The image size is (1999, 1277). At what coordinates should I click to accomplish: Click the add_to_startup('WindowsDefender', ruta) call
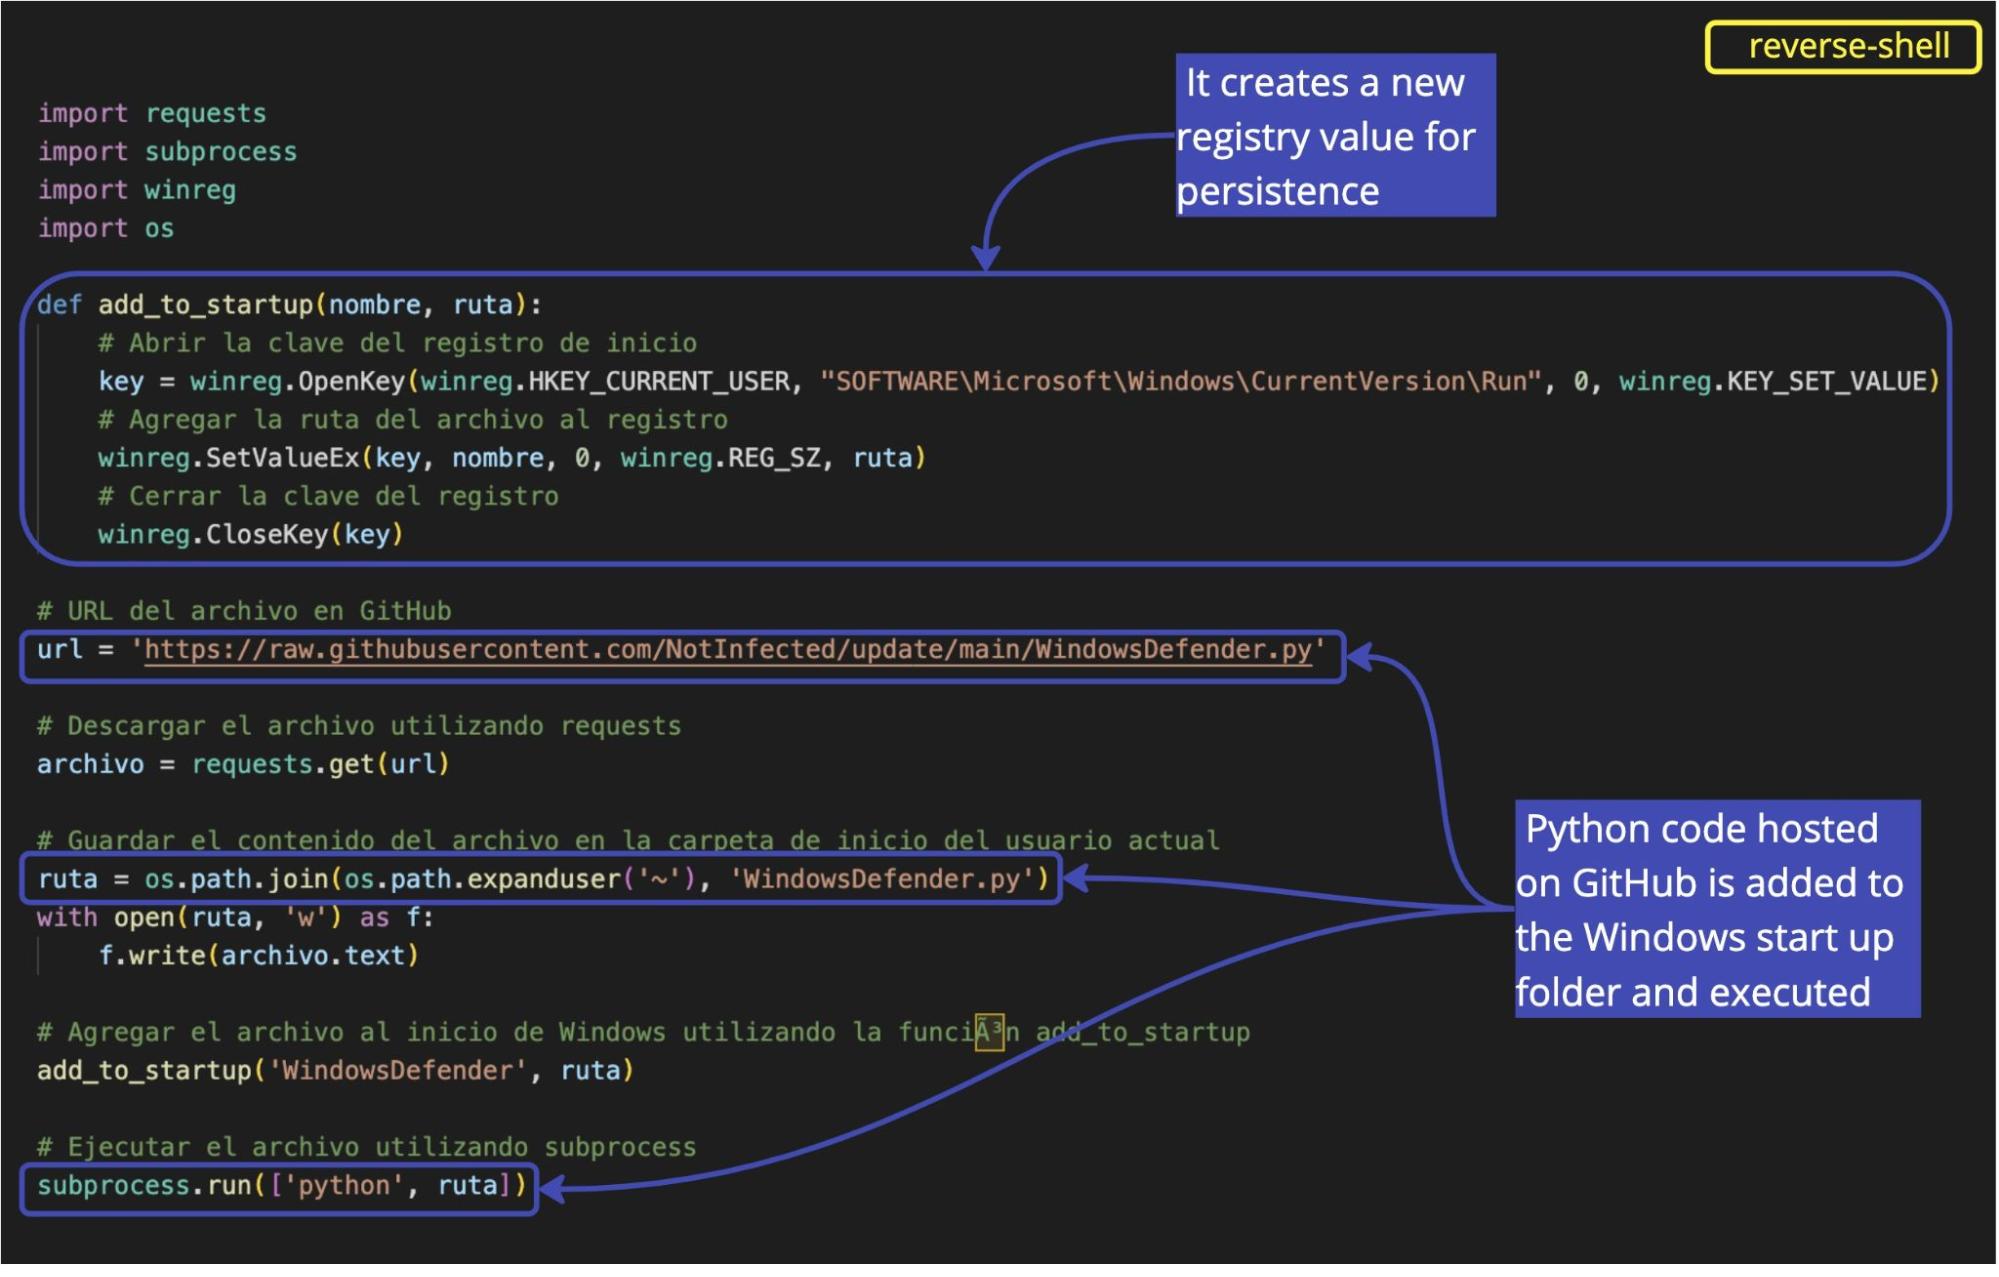coord(335,1071)
